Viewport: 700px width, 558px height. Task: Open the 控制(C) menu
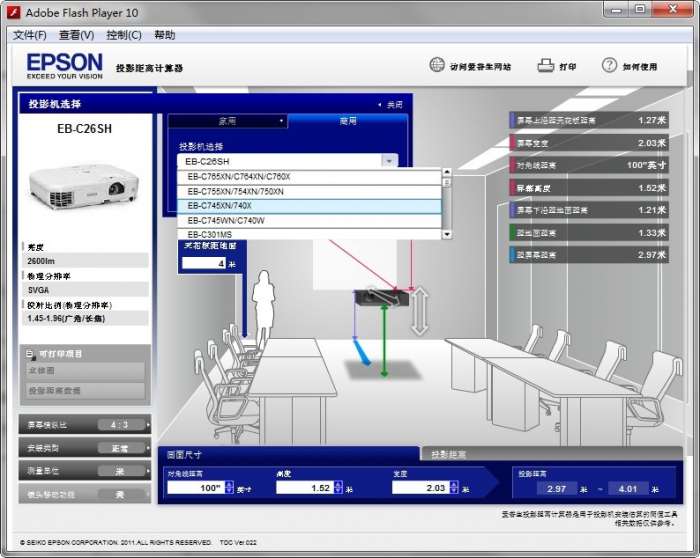tap(124, 35)
